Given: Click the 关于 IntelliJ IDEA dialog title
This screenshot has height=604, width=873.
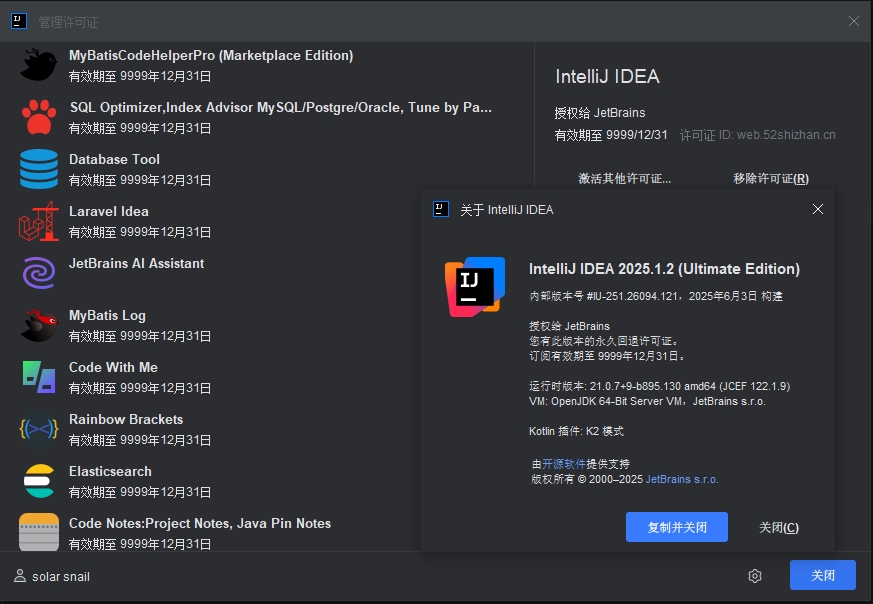Looking at the screenshot, I should click(507, 210).
